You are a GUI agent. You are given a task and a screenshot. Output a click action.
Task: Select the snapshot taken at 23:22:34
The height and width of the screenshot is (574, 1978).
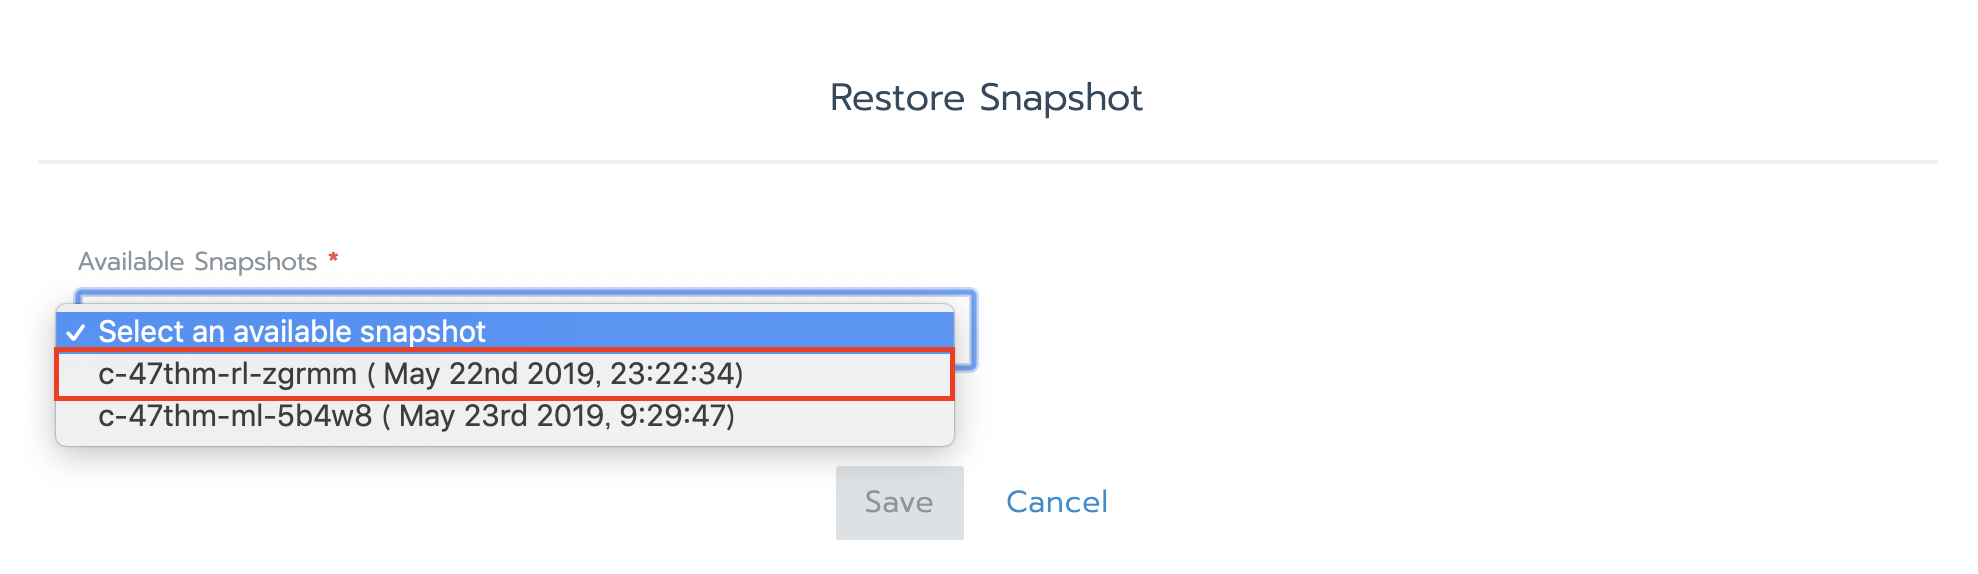(420, 374)
